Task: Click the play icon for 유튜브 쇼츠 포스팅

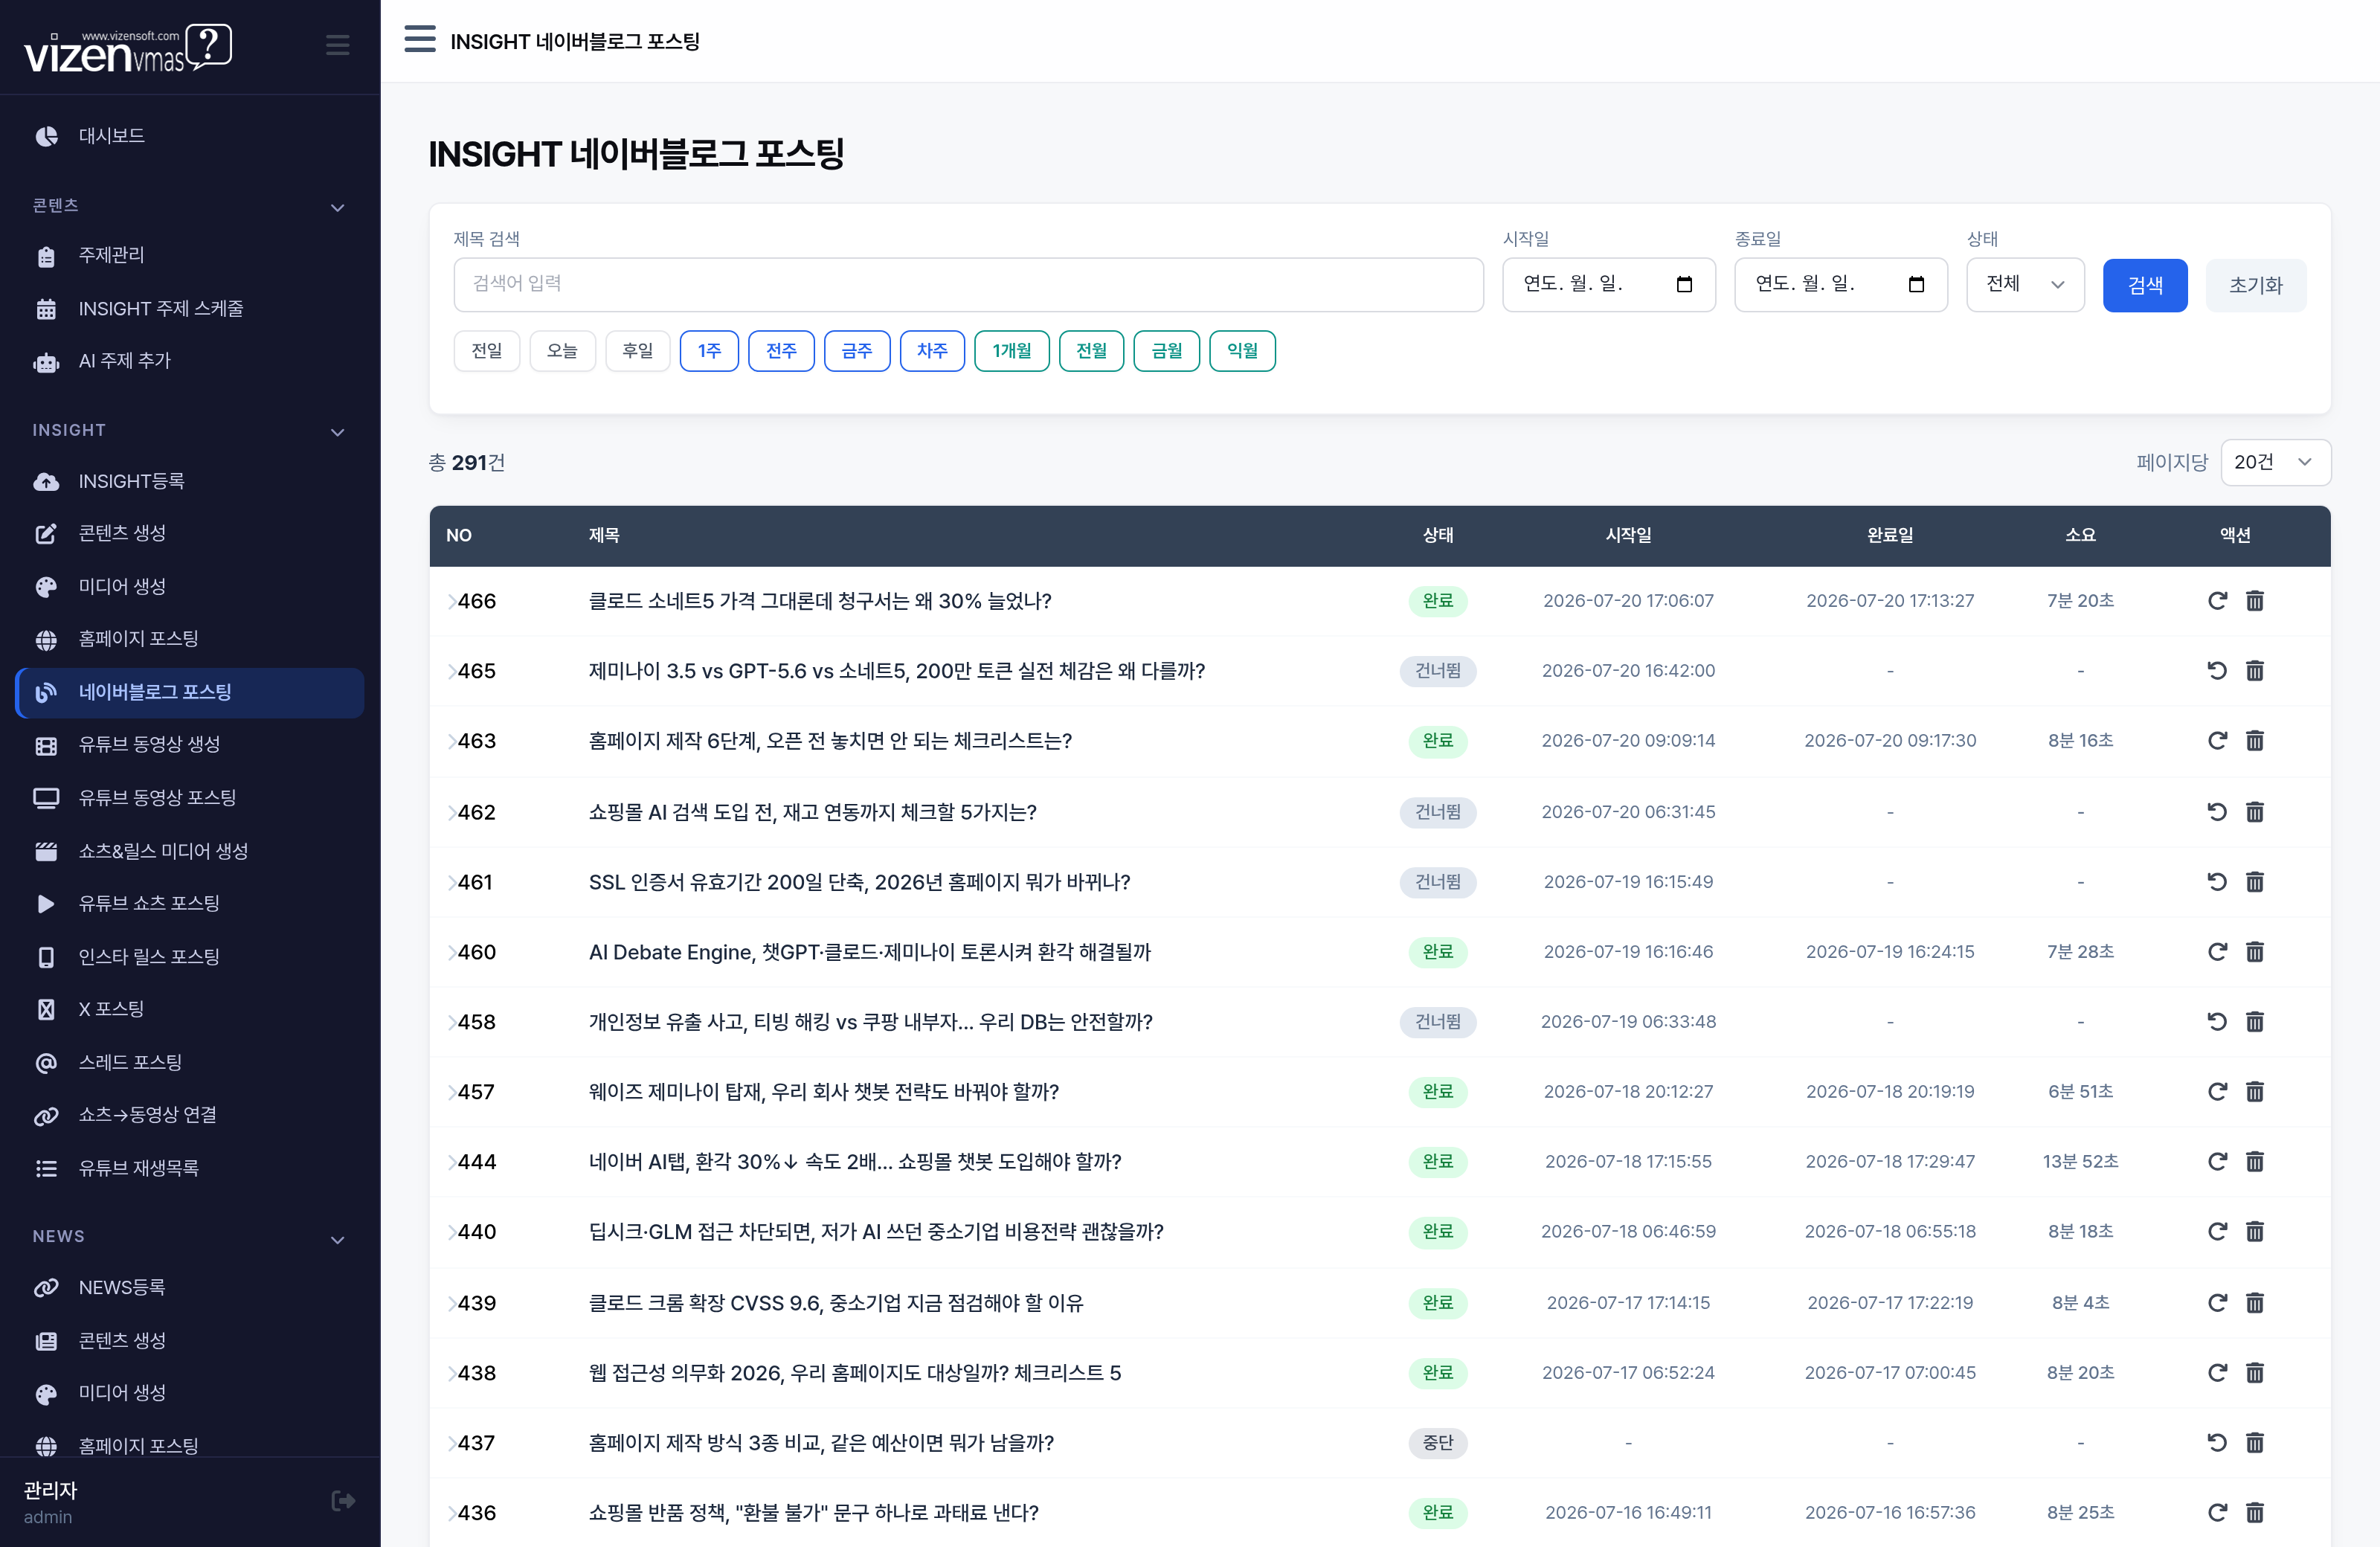Action: (46, 904)
